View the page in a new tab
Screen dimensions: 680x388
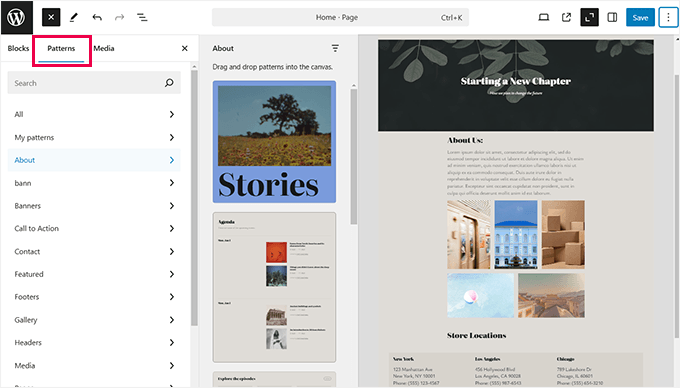click(566, 17)
